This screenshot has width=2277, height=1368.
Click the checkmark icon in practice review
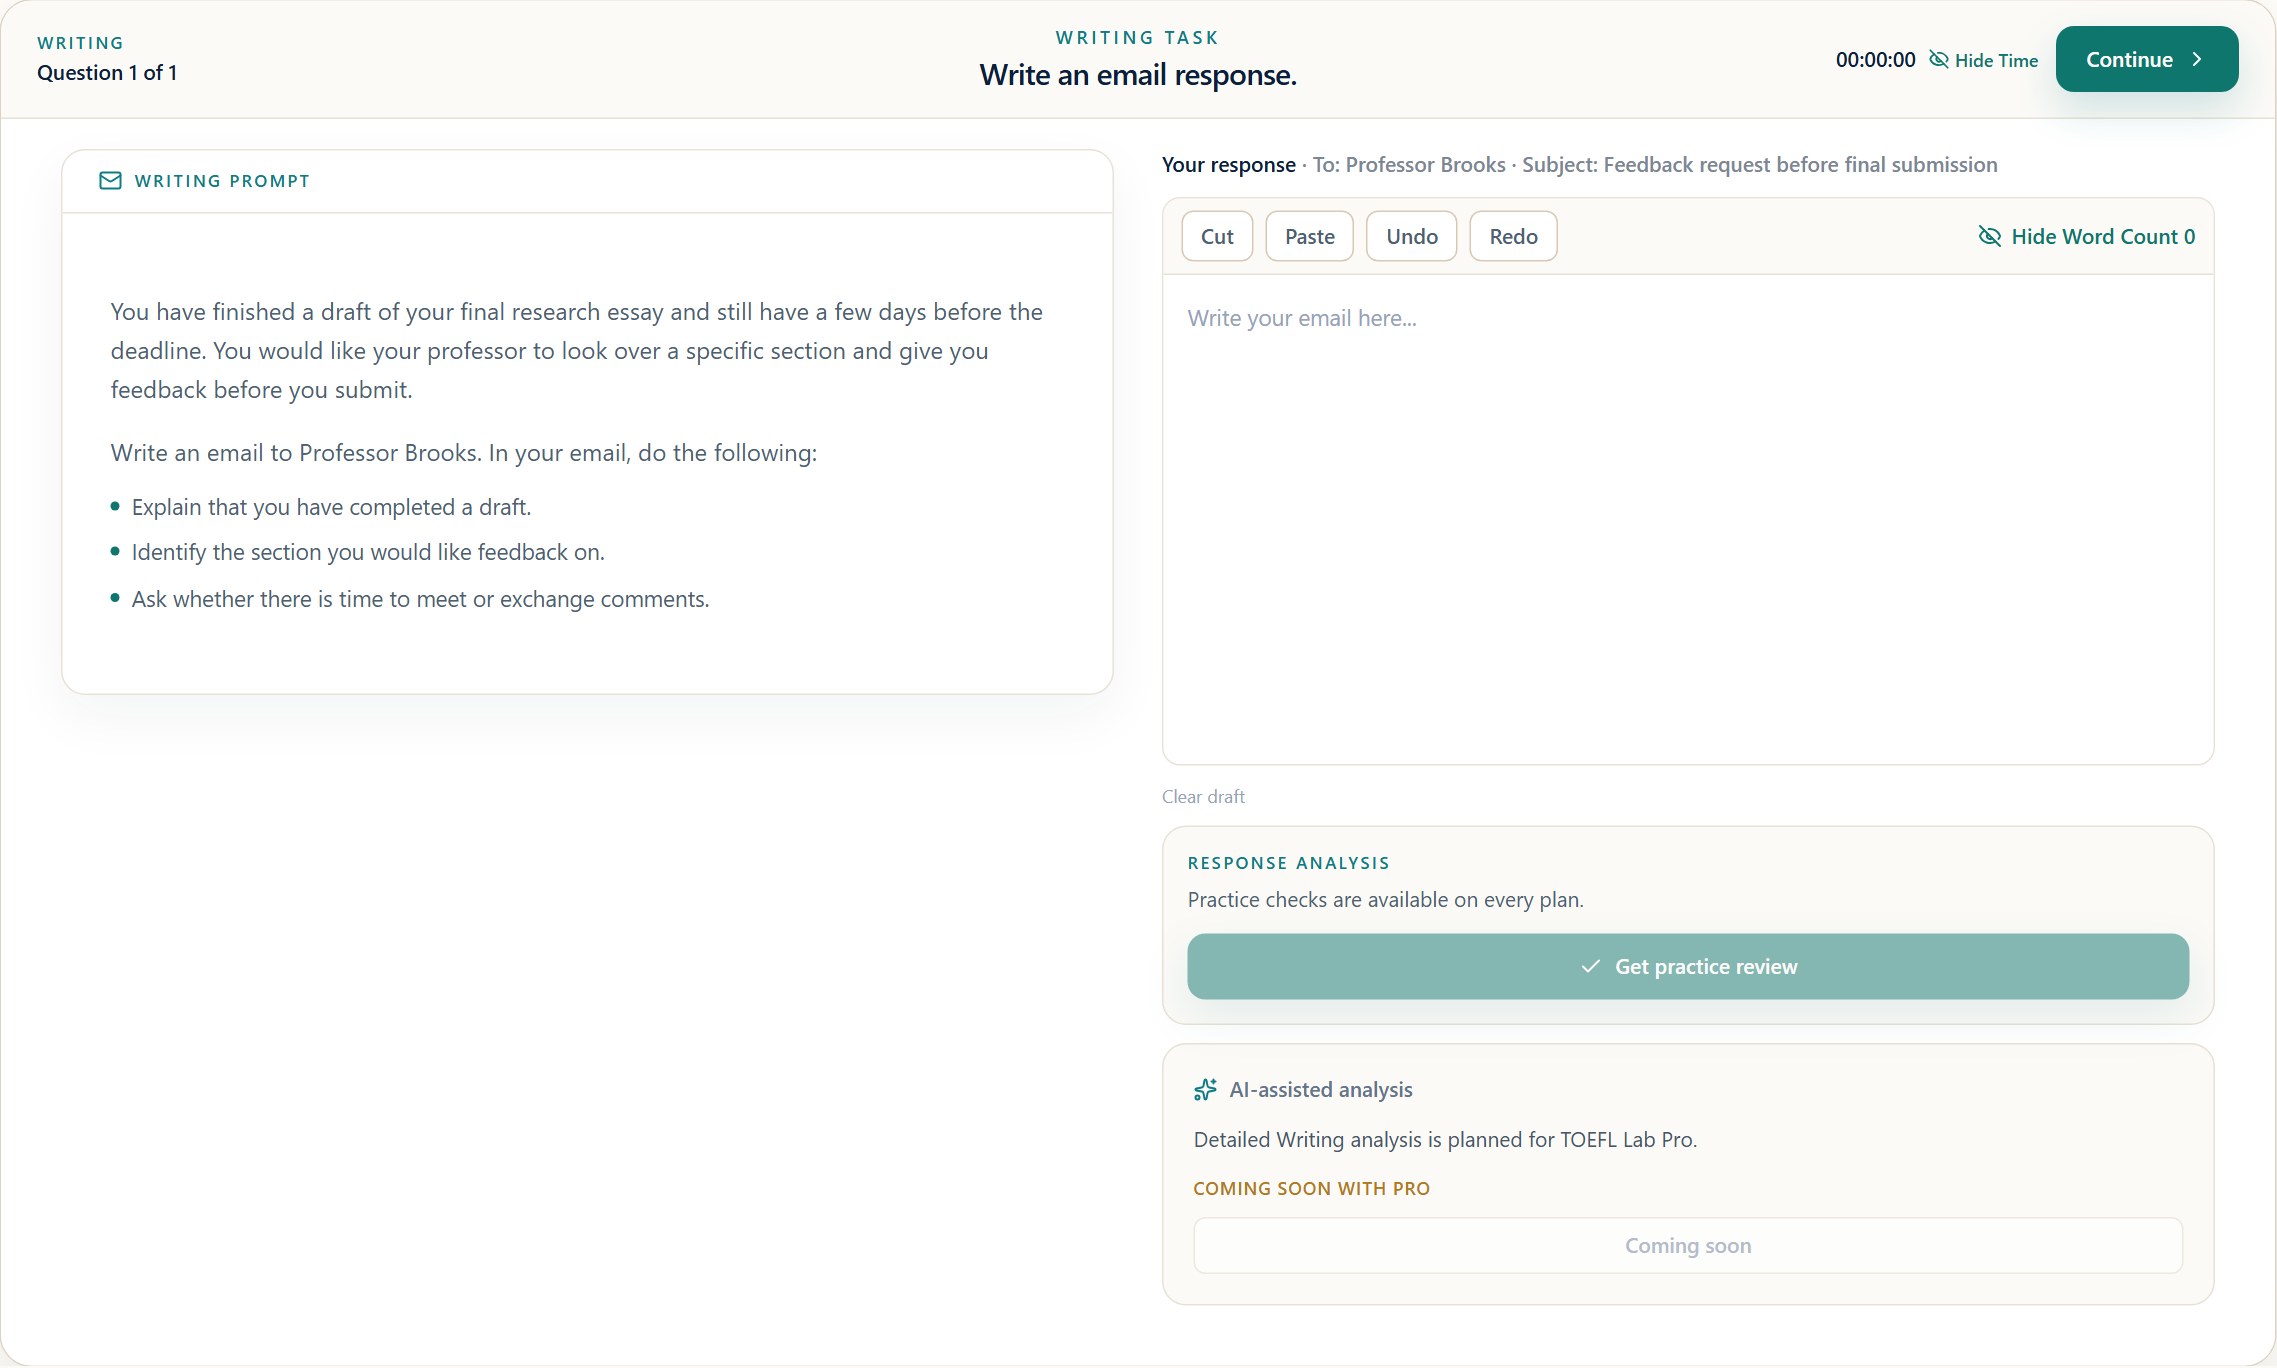pos(1590,966)
